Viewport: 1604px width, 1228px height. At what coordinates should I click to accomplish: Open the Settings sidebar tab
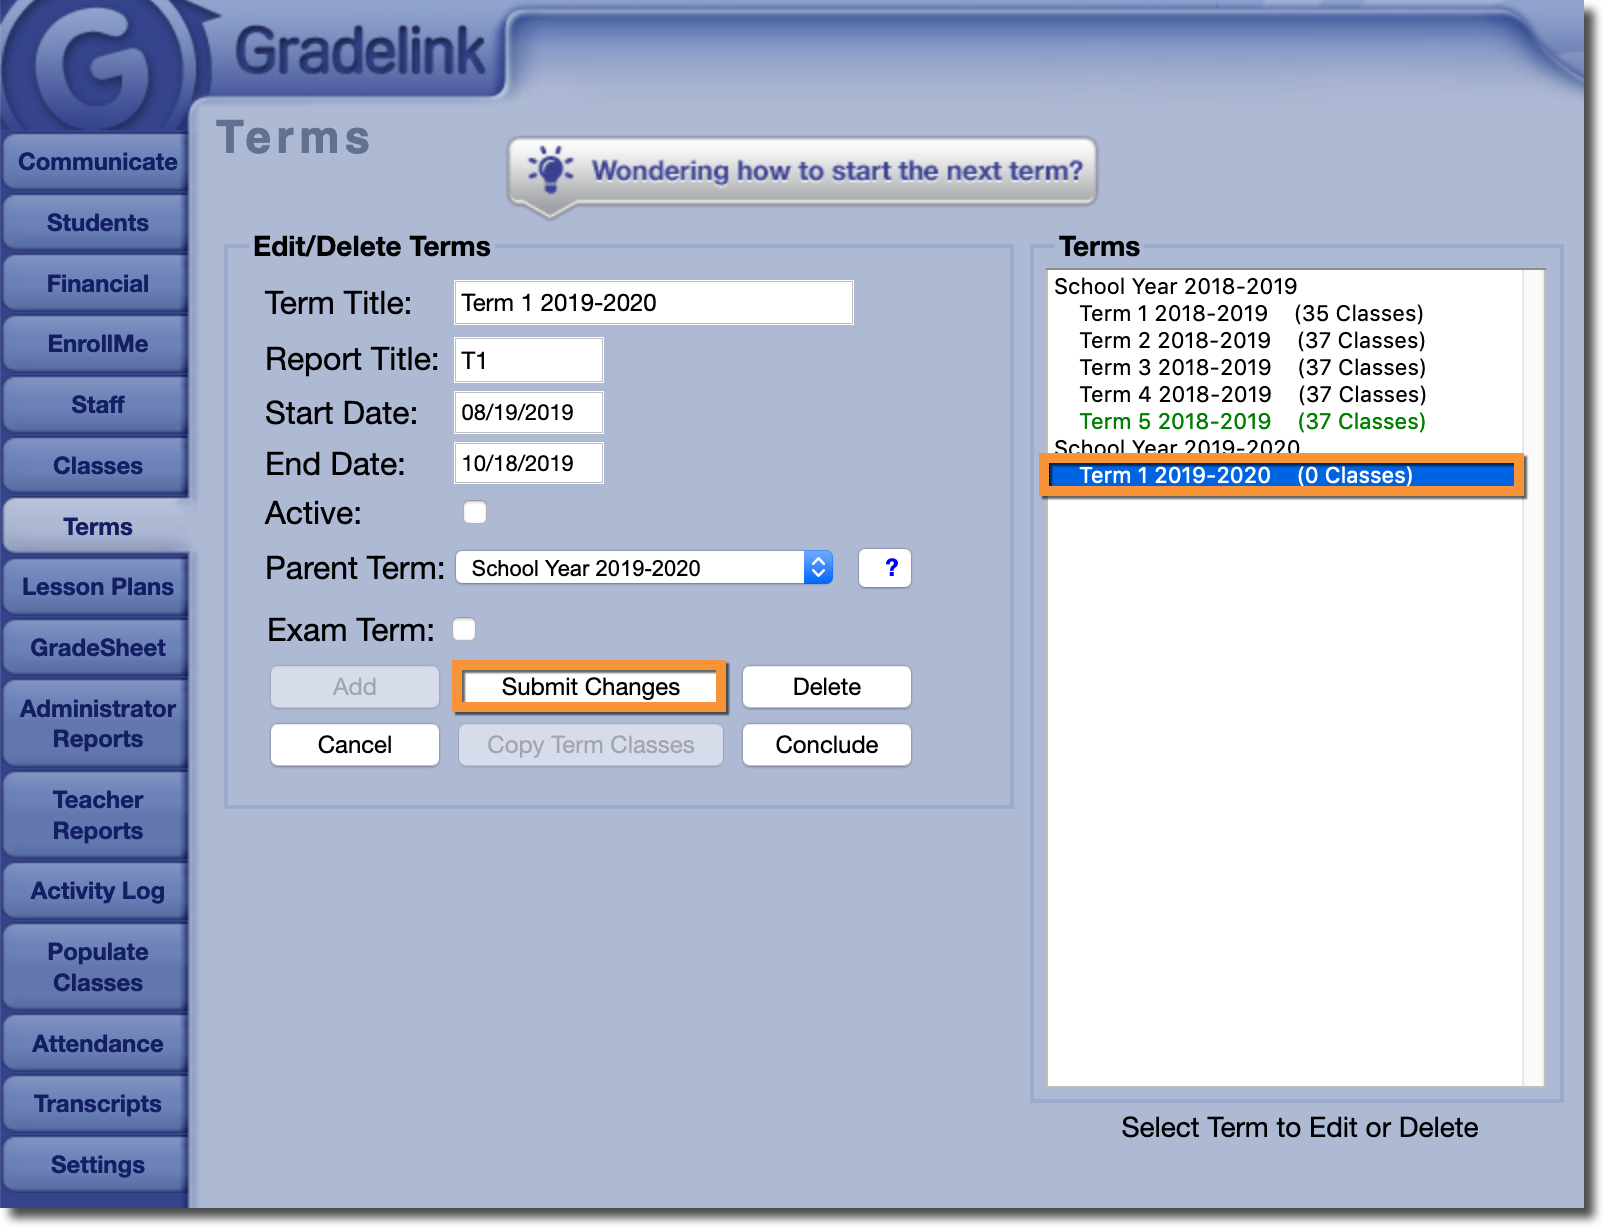[97, 1165]
